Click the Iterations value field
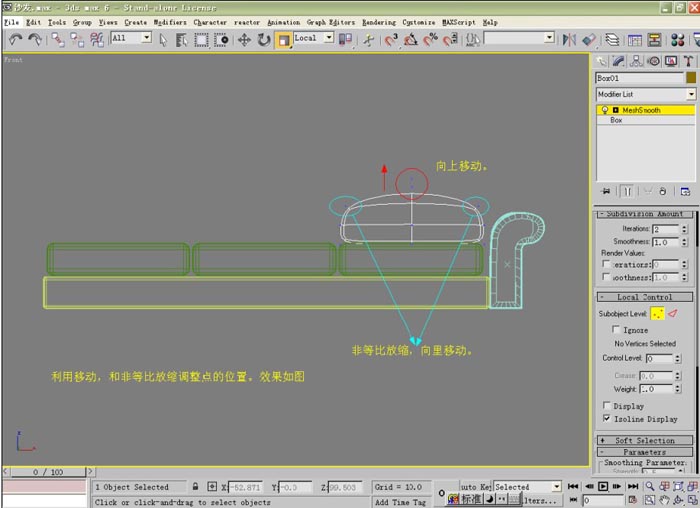 [x=664, y=229]
